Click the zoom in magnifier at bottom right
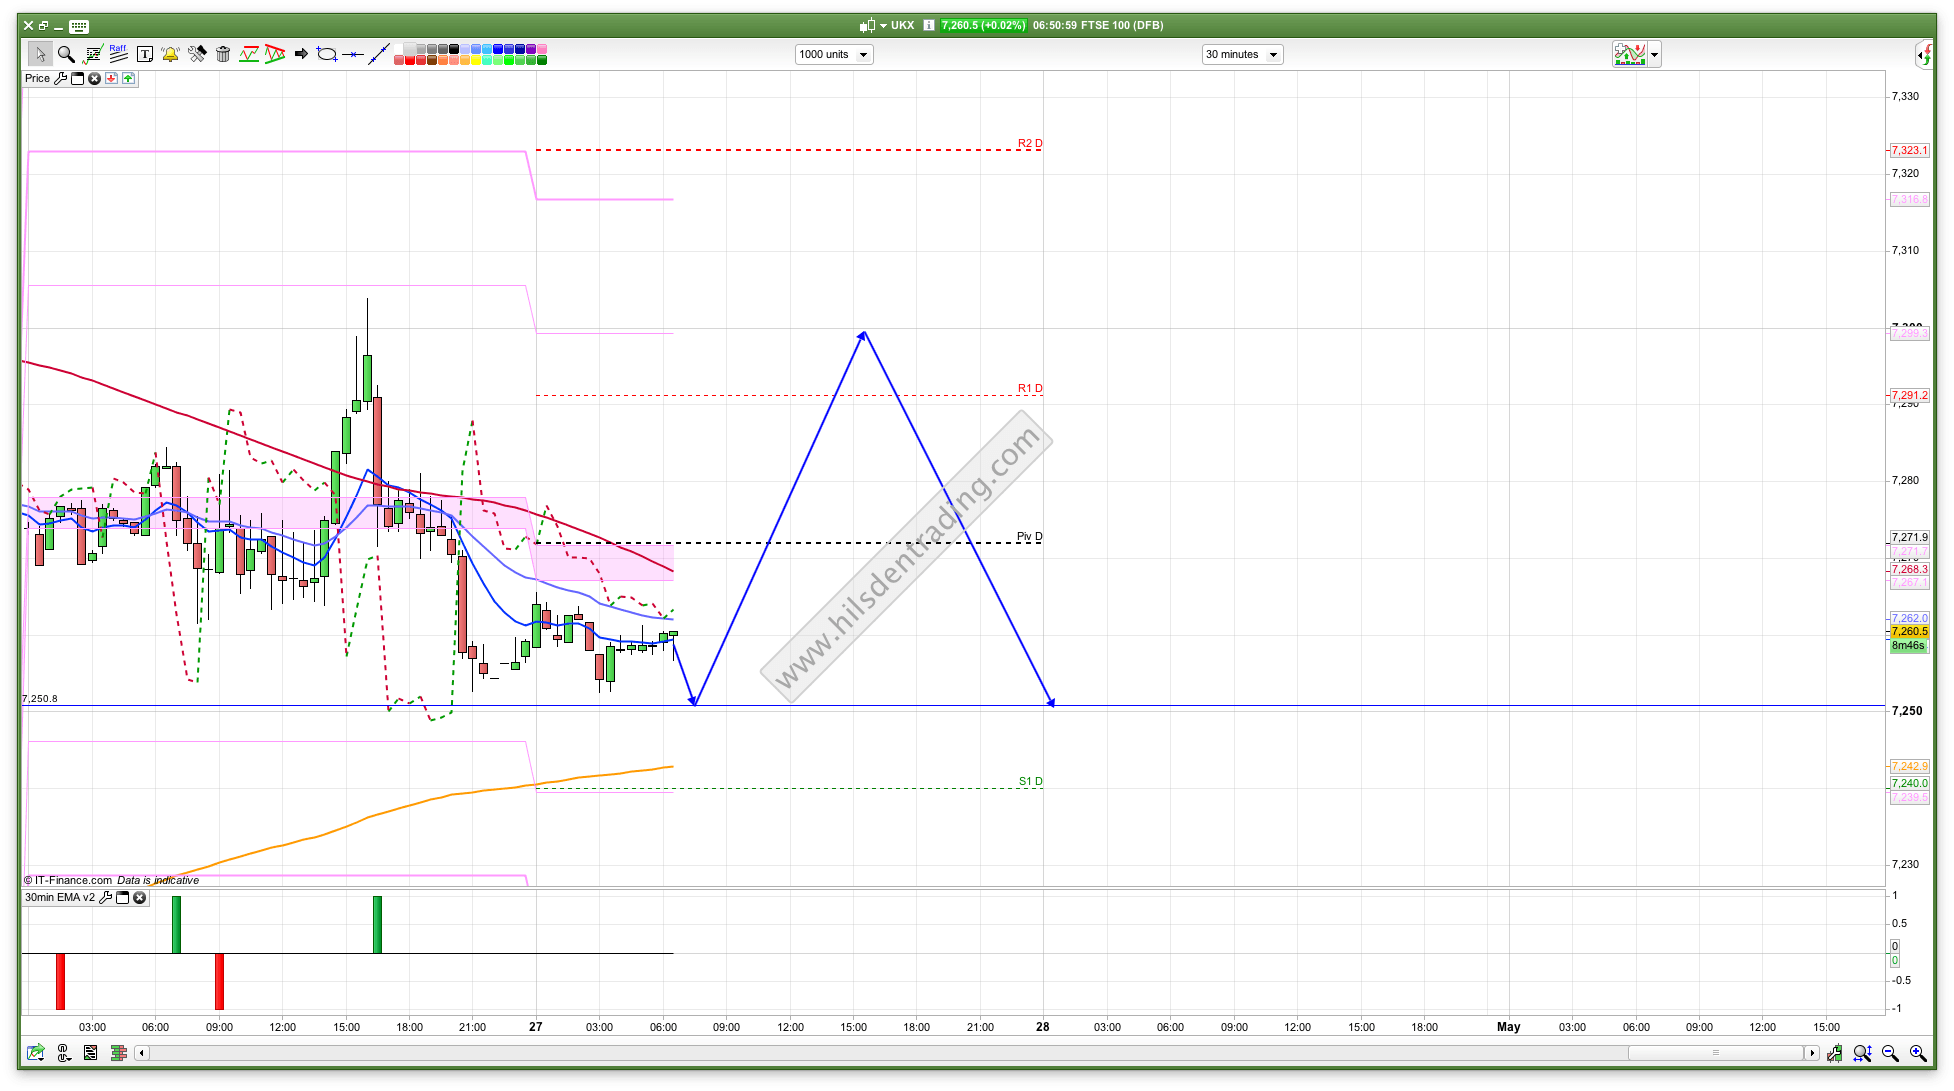Viewport: 1954px width, 1091px height. coord(1917,1053)
